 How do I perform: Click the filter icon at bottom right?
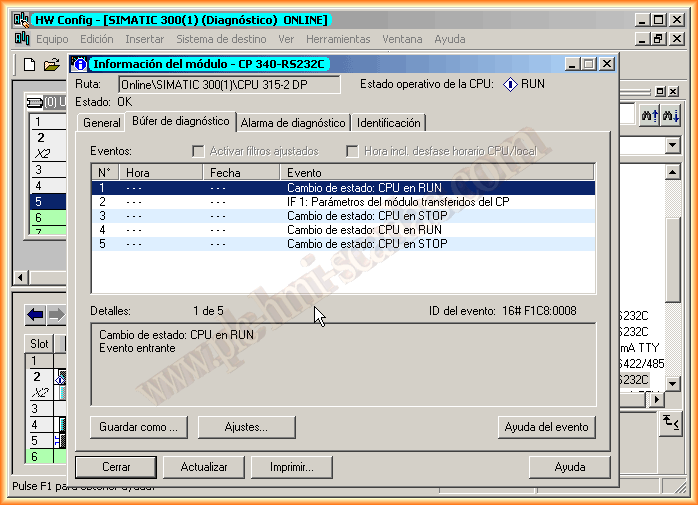point(671,425)
